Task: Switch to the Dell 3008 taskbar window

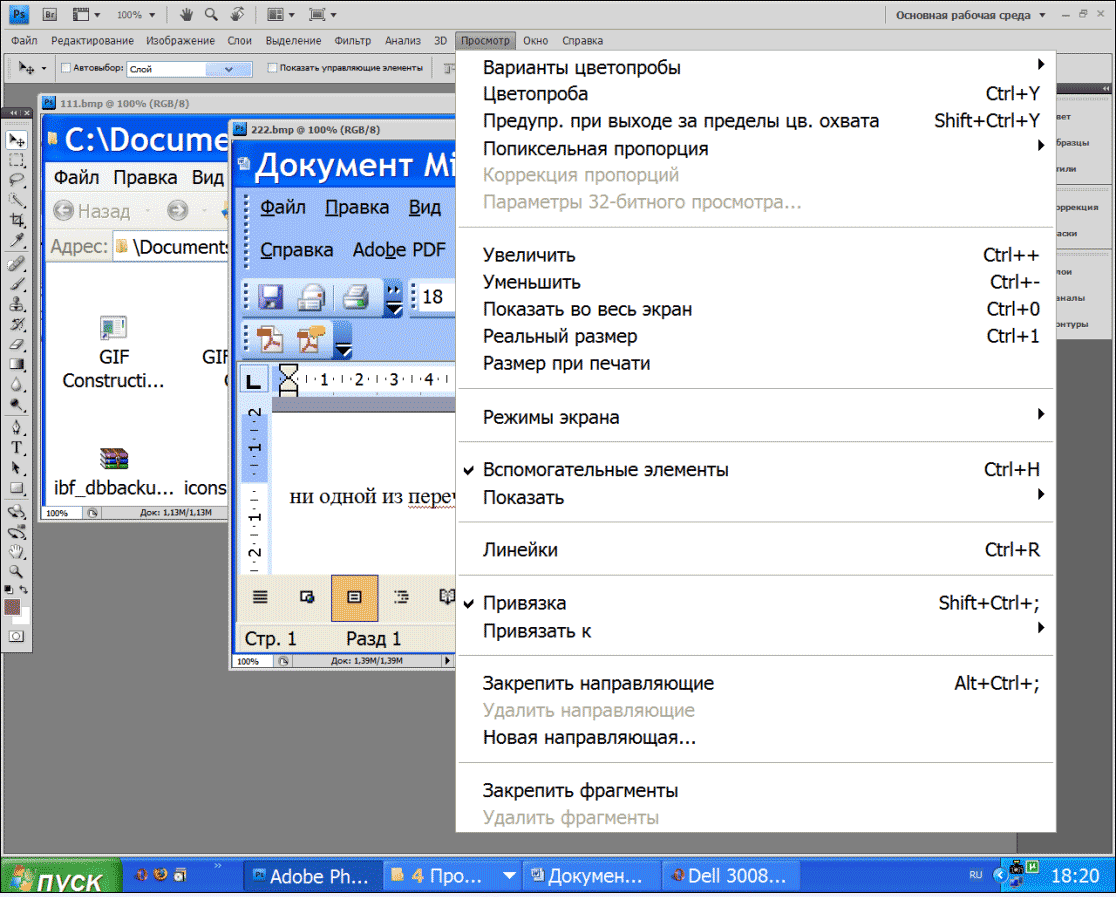Action: (729, 876)
